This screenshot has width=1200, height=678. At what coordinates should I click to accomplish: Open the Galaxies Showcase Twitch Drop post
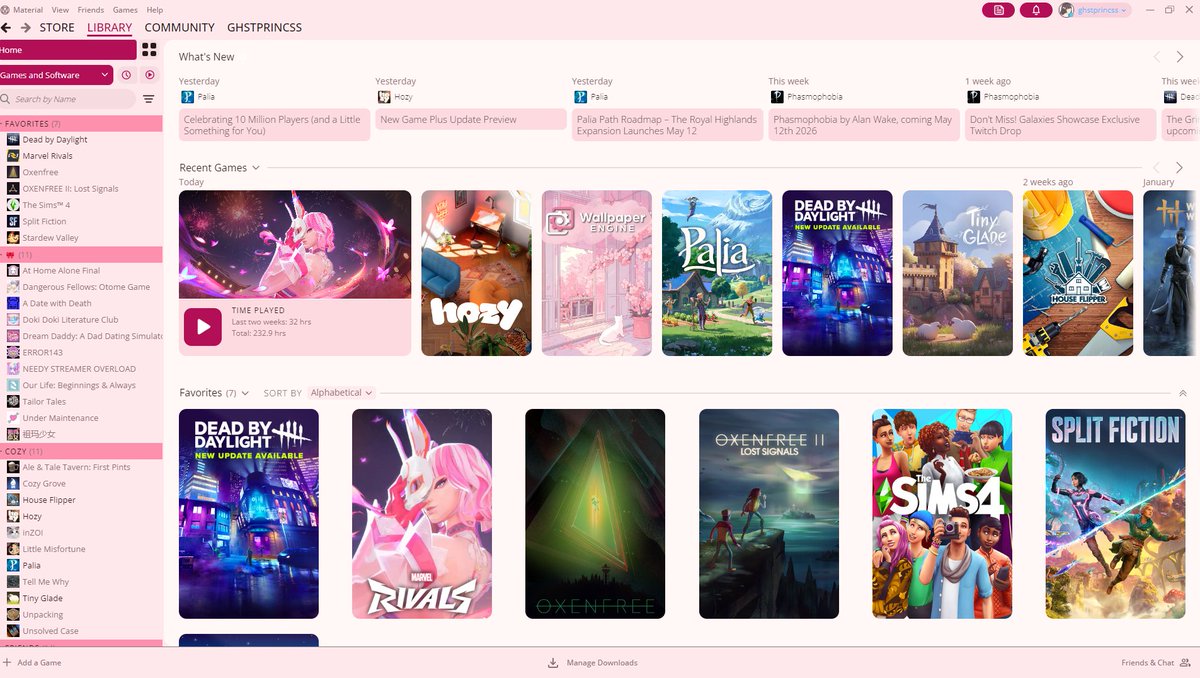(x=1060, y=125)
